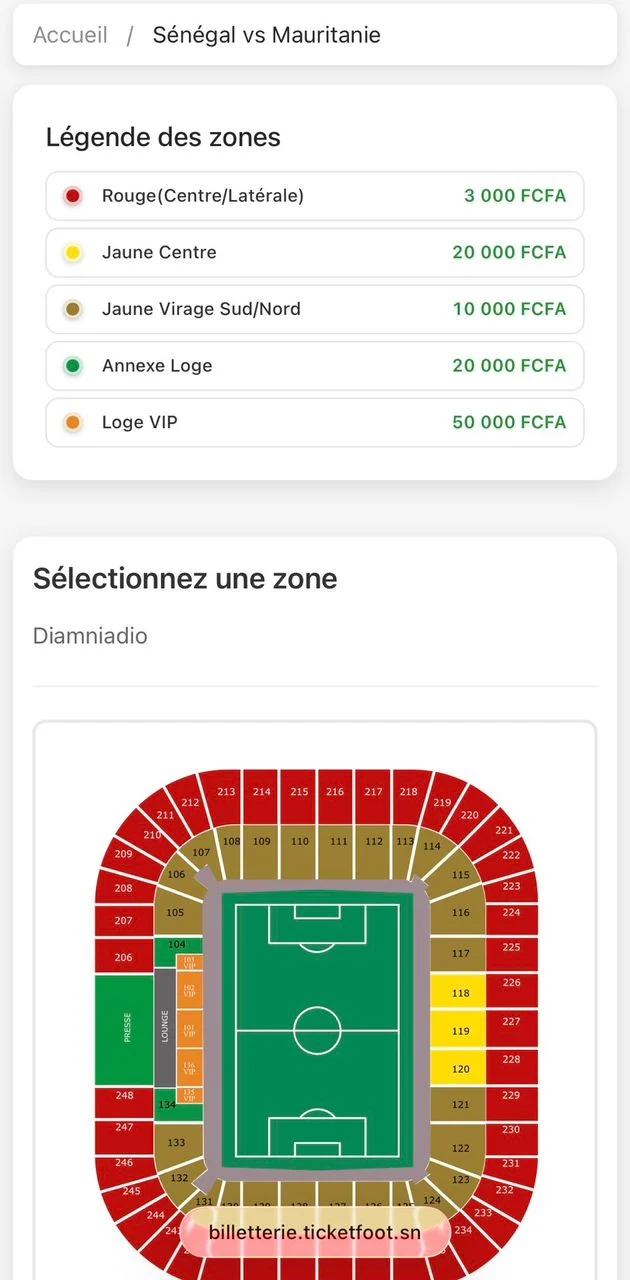Select green section 104 Annexe Loge
Screen dimensions: 630x1280
point(177,945)
